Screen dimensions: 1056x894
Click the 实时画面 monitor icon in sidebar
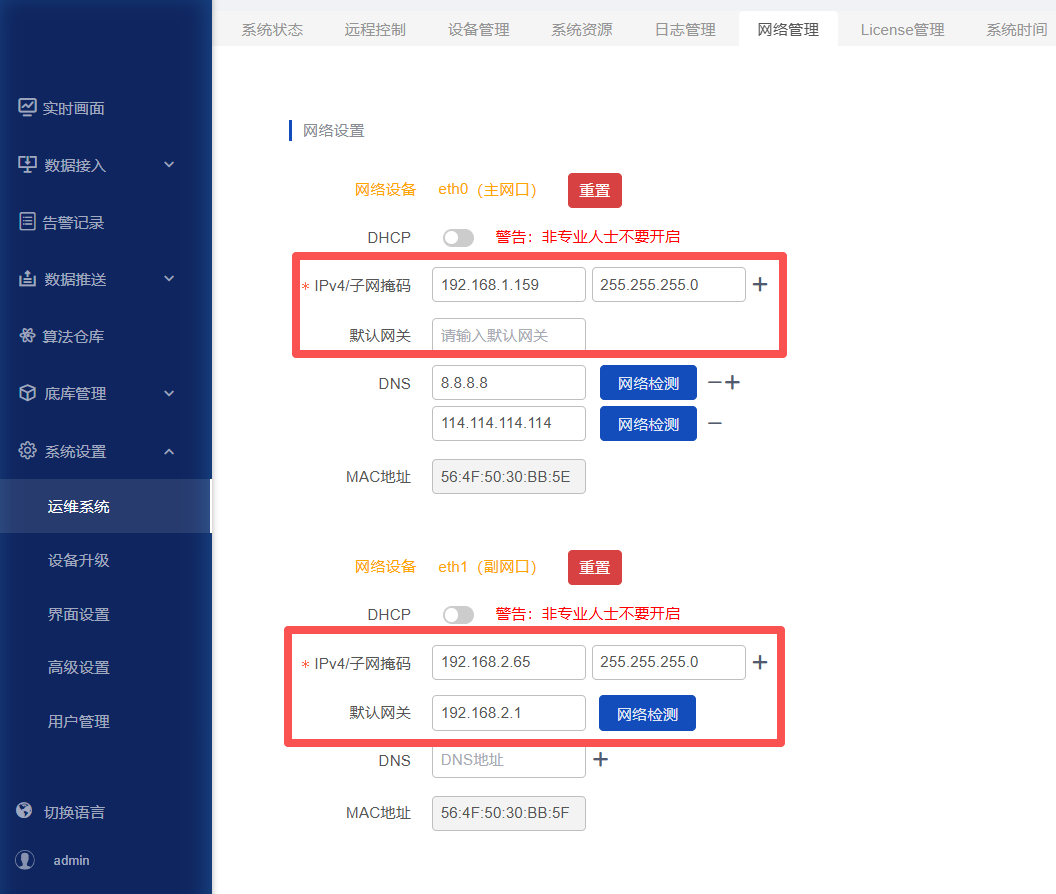coord(27,107)
